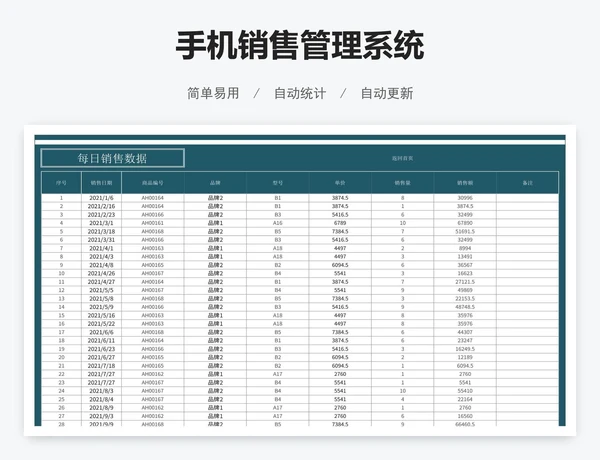Click the 销售日期 column header
The height and width of the screenshot is (460, 600).
[101, 183]
